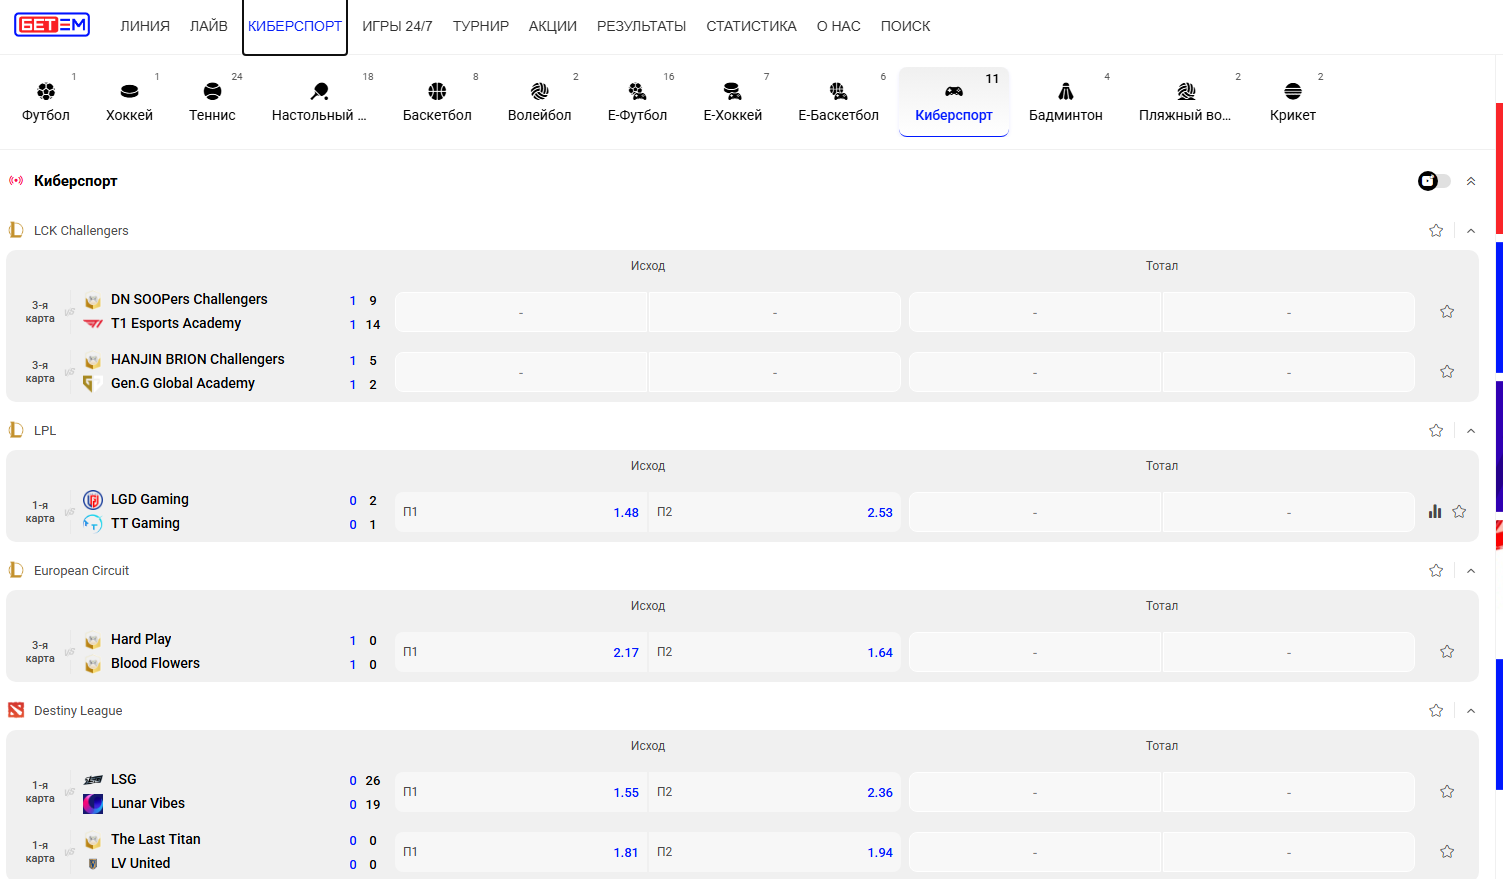Star the LSG vs Lunar Vibes match
This screenshot has height=879, width=1503.
point(1447,792)
